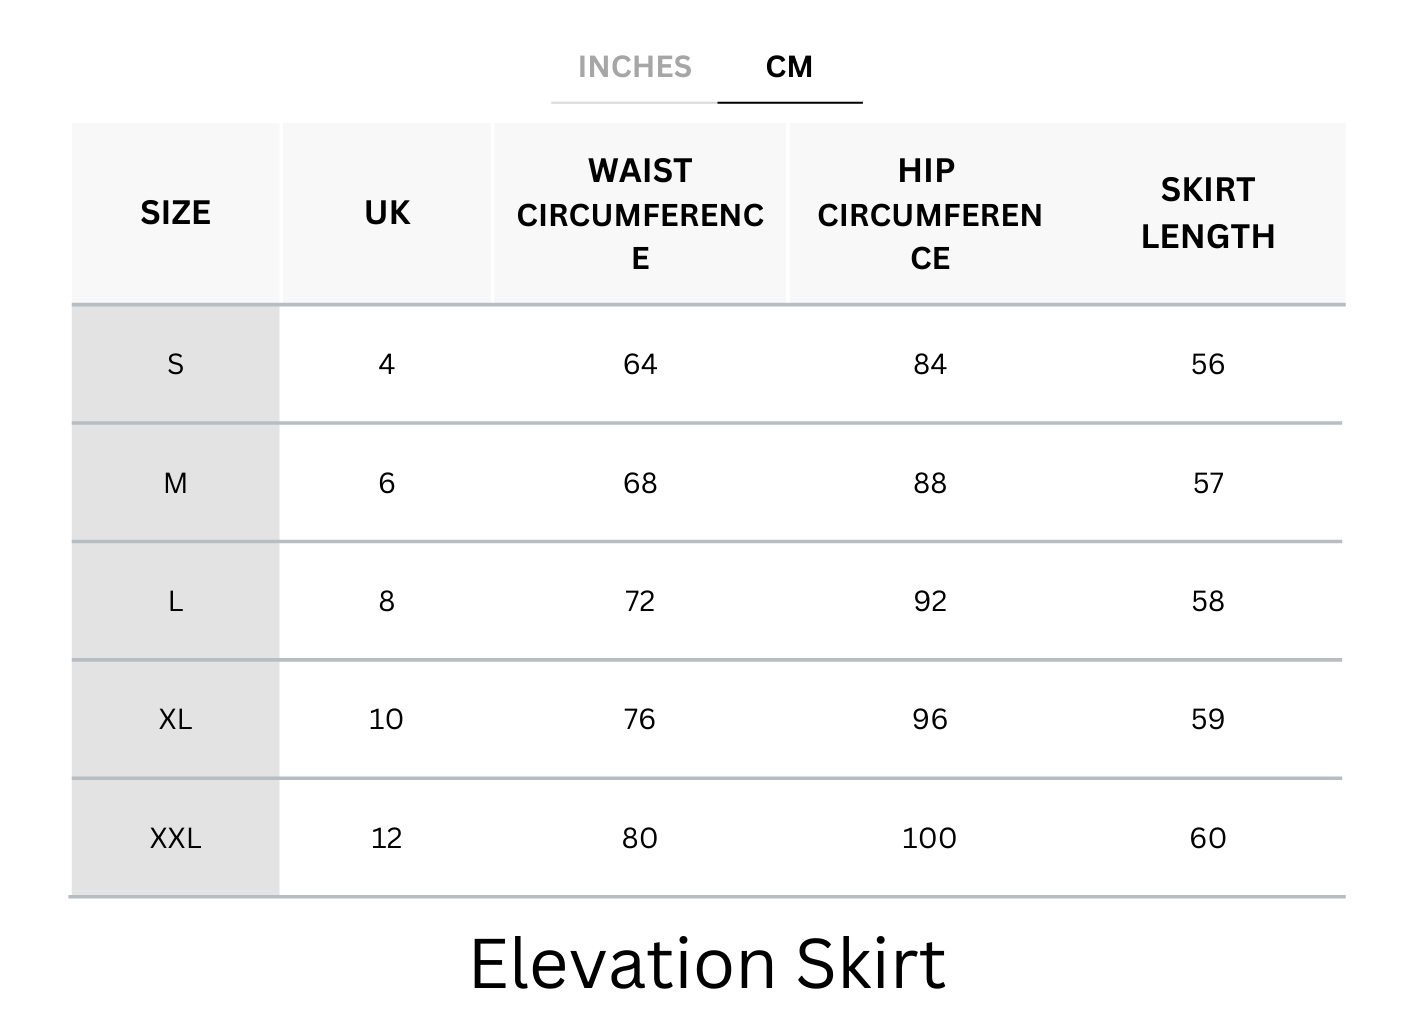Click the Skirt Length column header

1207,213
